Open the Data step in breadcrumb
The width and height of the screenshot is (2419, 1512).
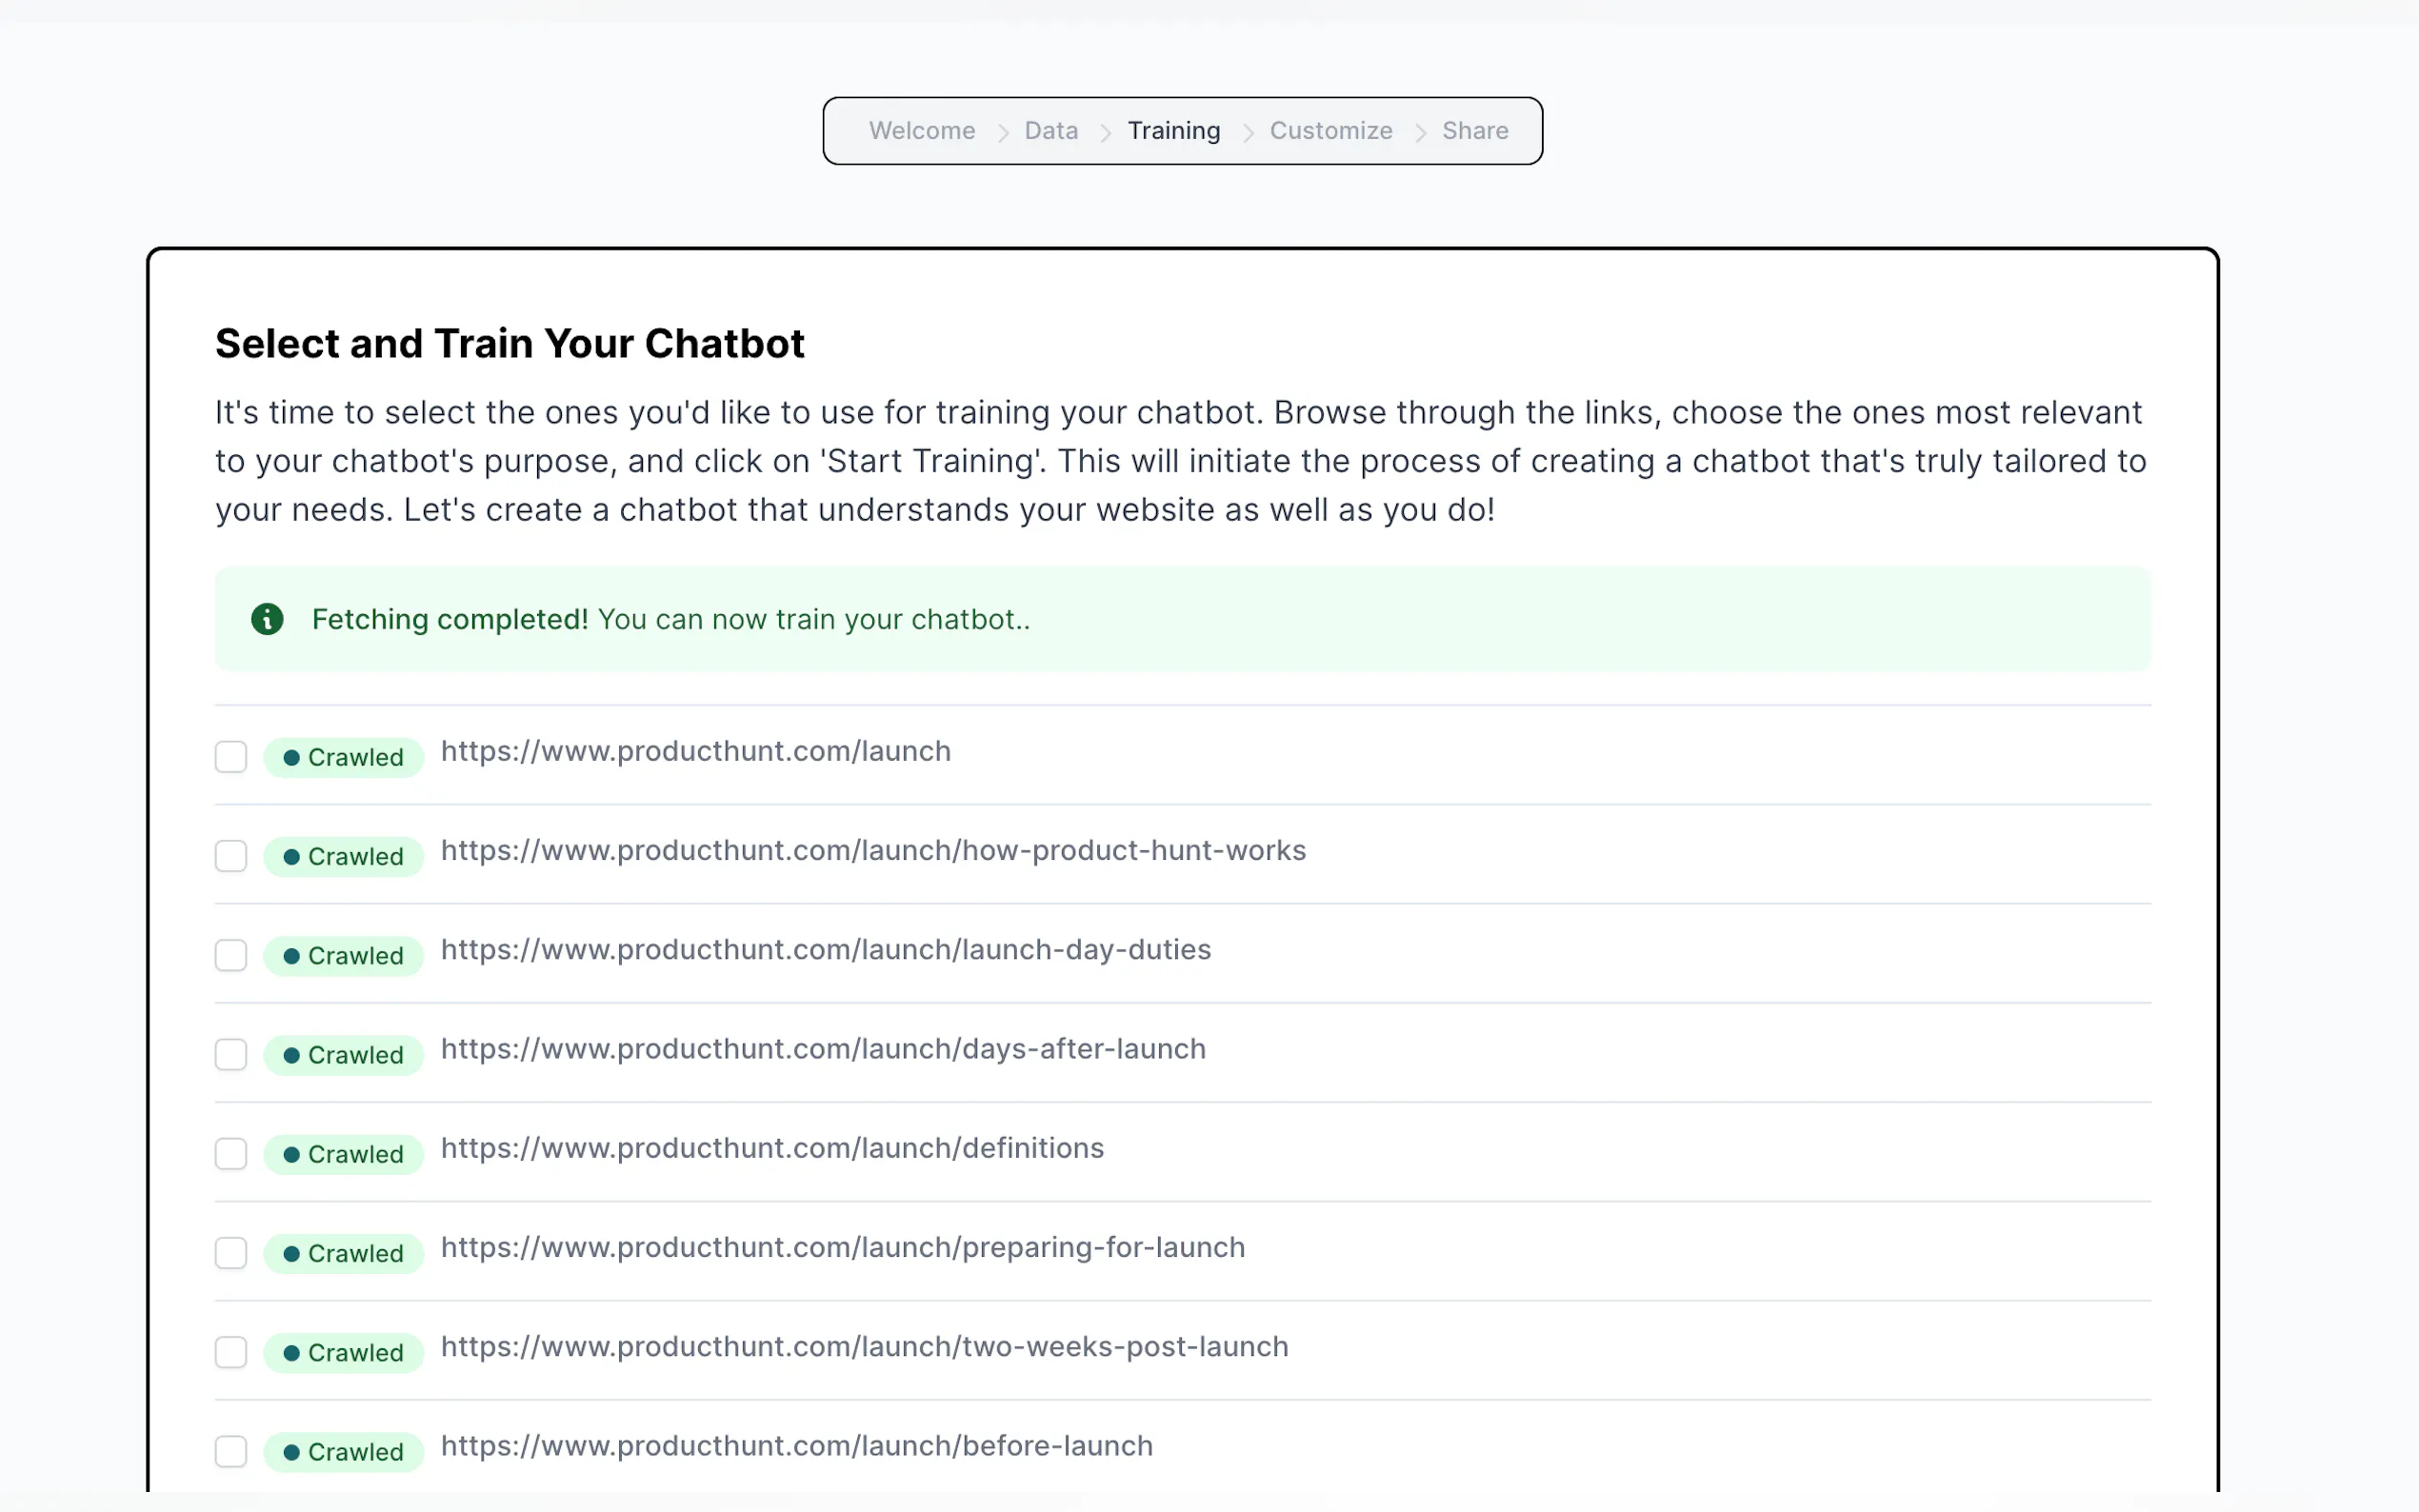tap(1051, 131)
